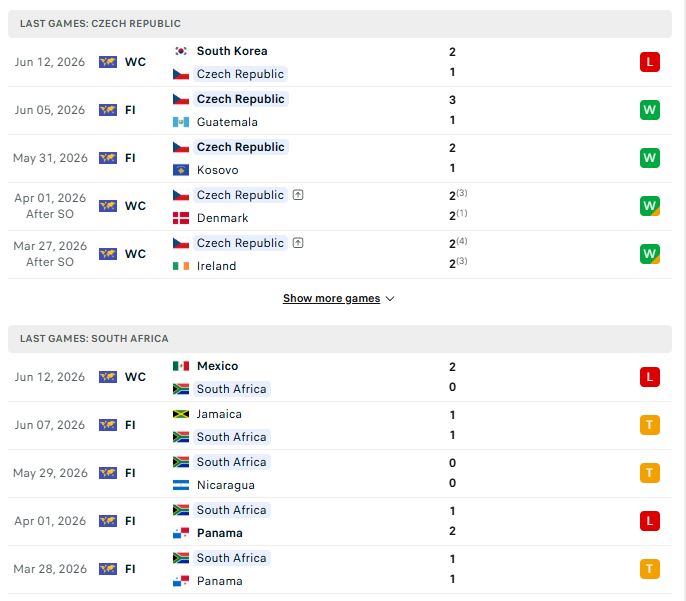Open the Last Games: Czech Republic header

point(340,24)
